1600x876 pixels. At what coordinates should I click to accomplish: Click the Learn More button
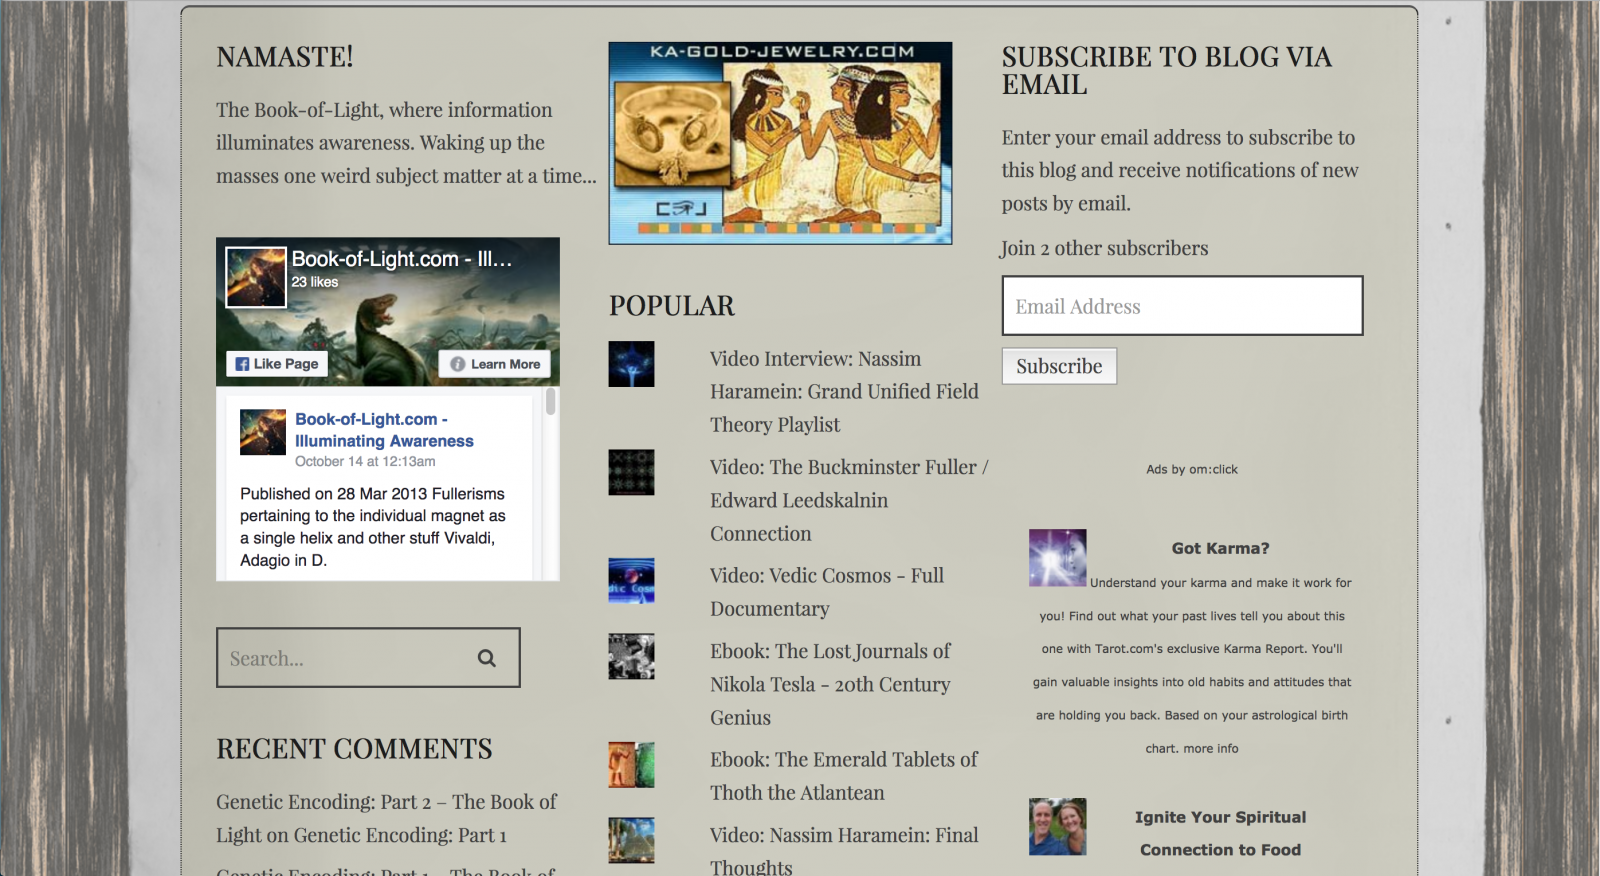pyautogui.click(x=495, y=364)
